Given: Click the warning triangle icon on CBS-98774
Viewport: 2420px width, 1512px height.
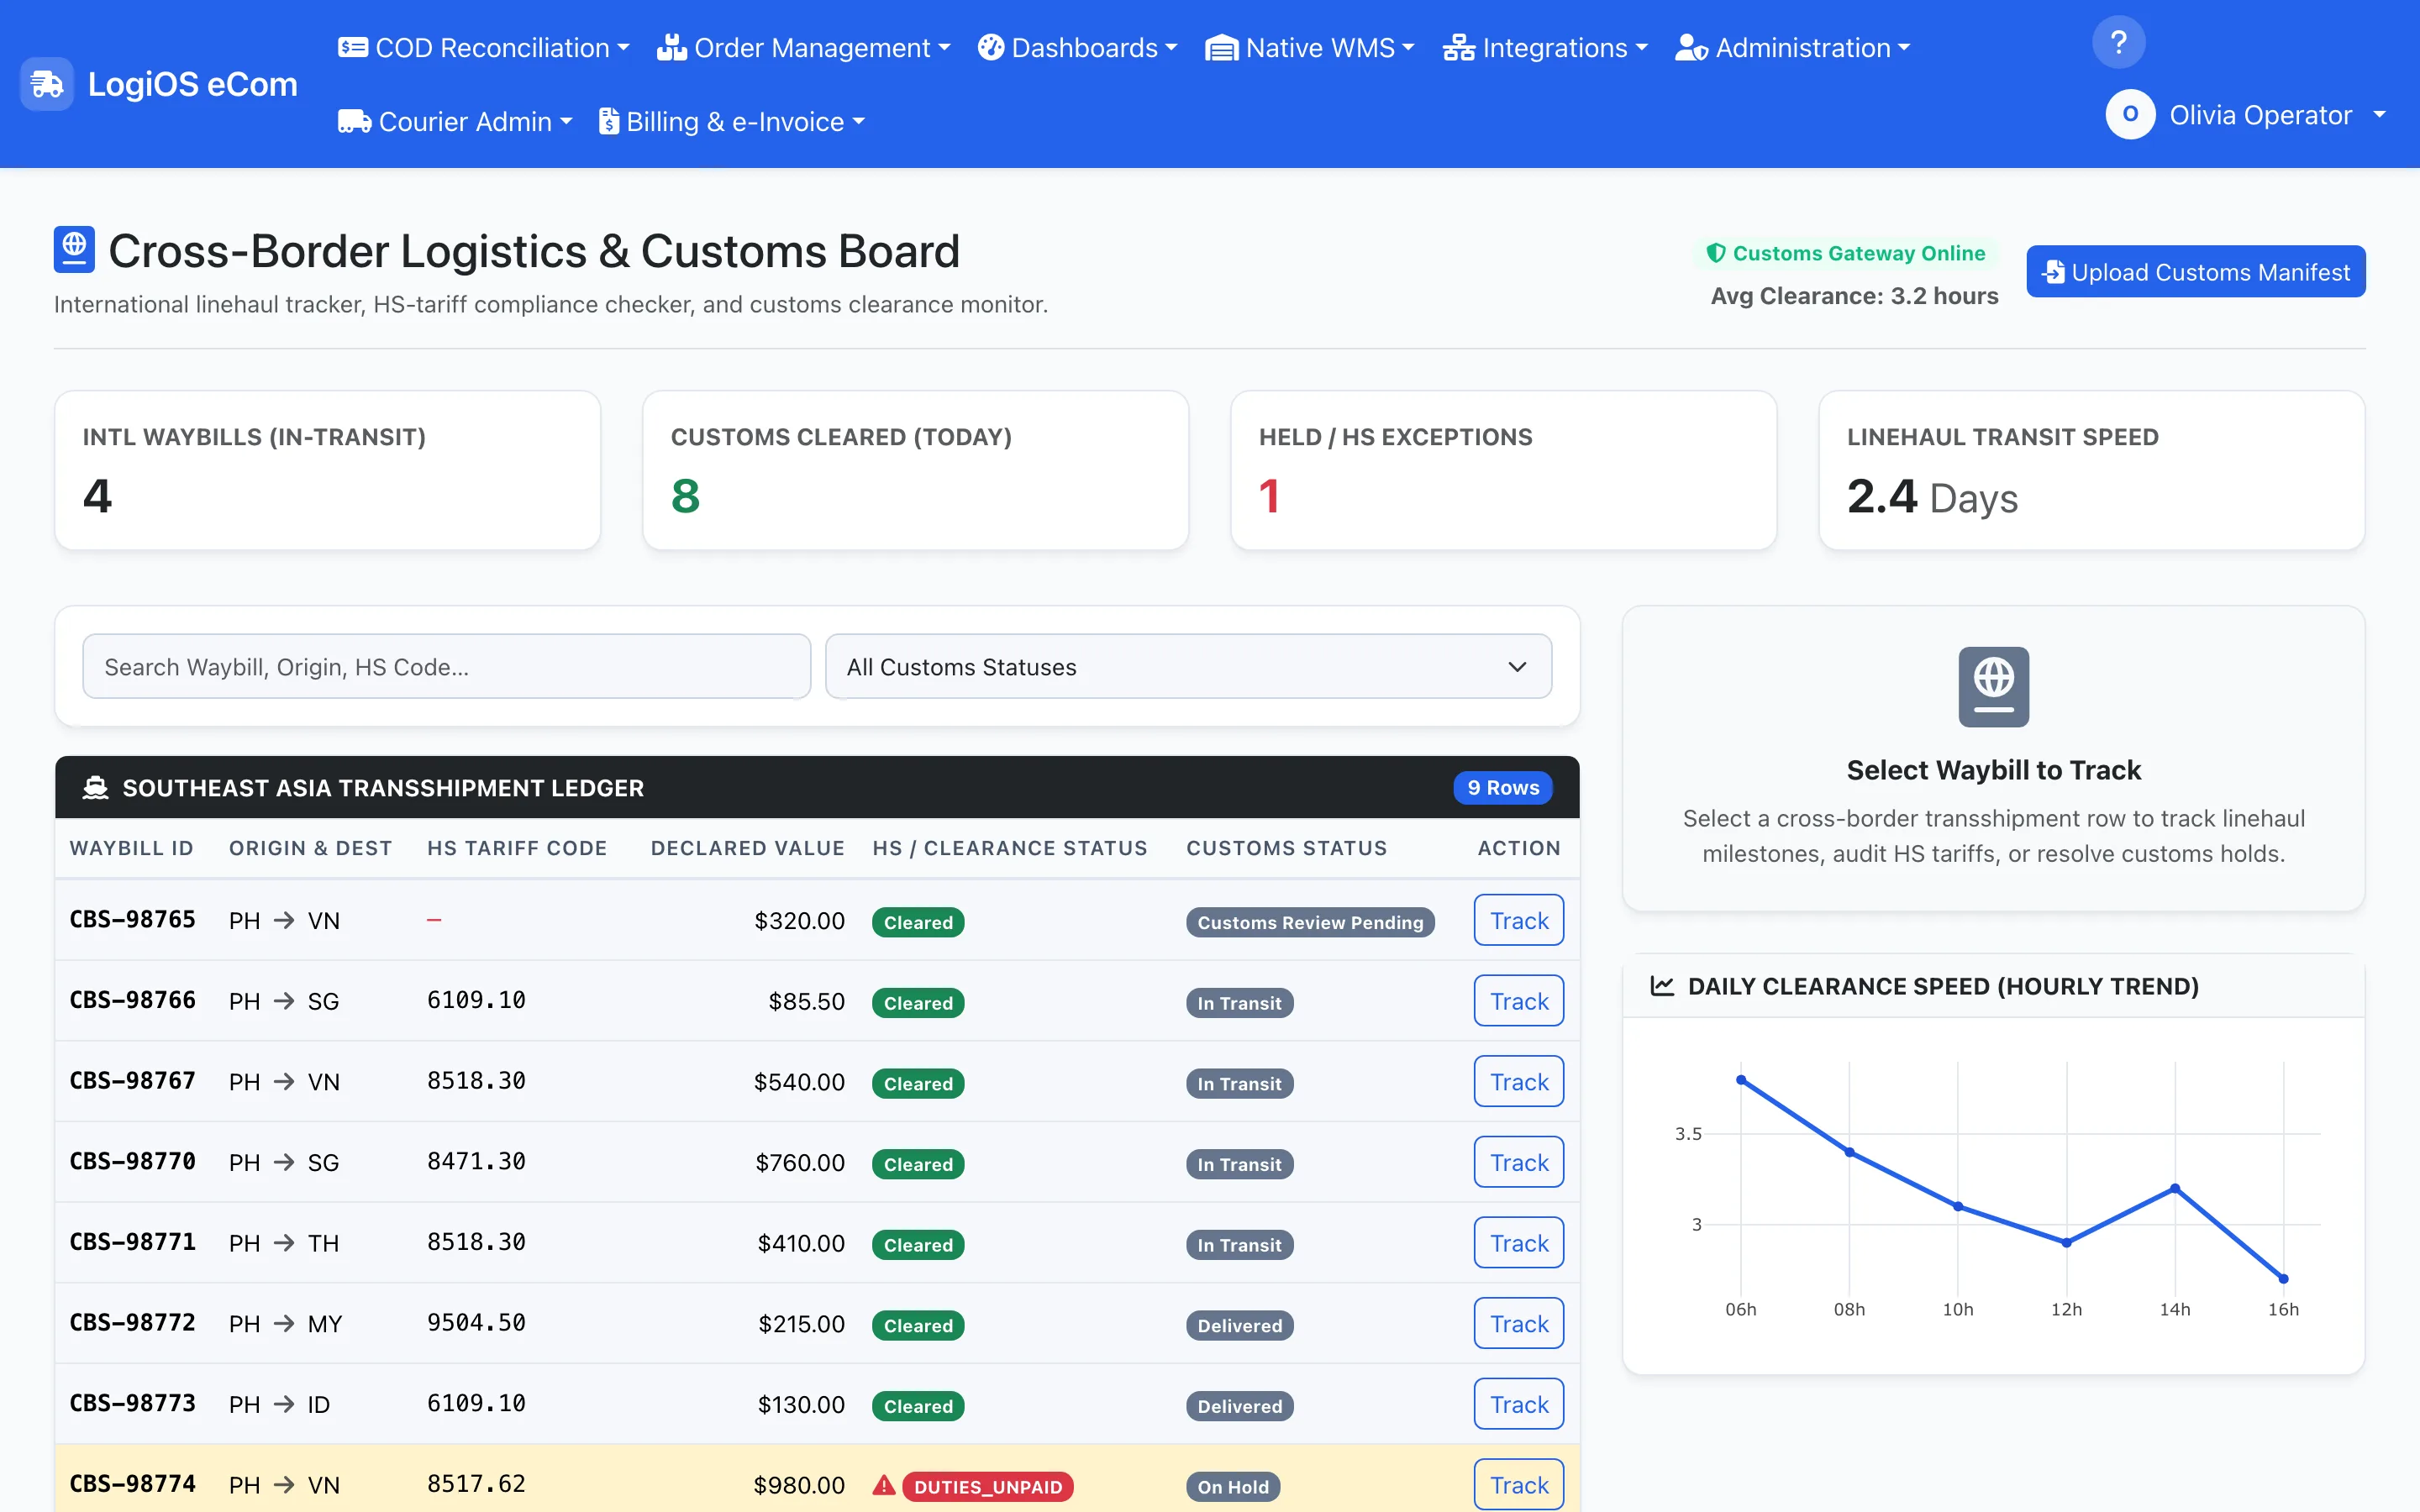Looking at the screenshot, I should pyautogui.click(x=883, y=1485).
